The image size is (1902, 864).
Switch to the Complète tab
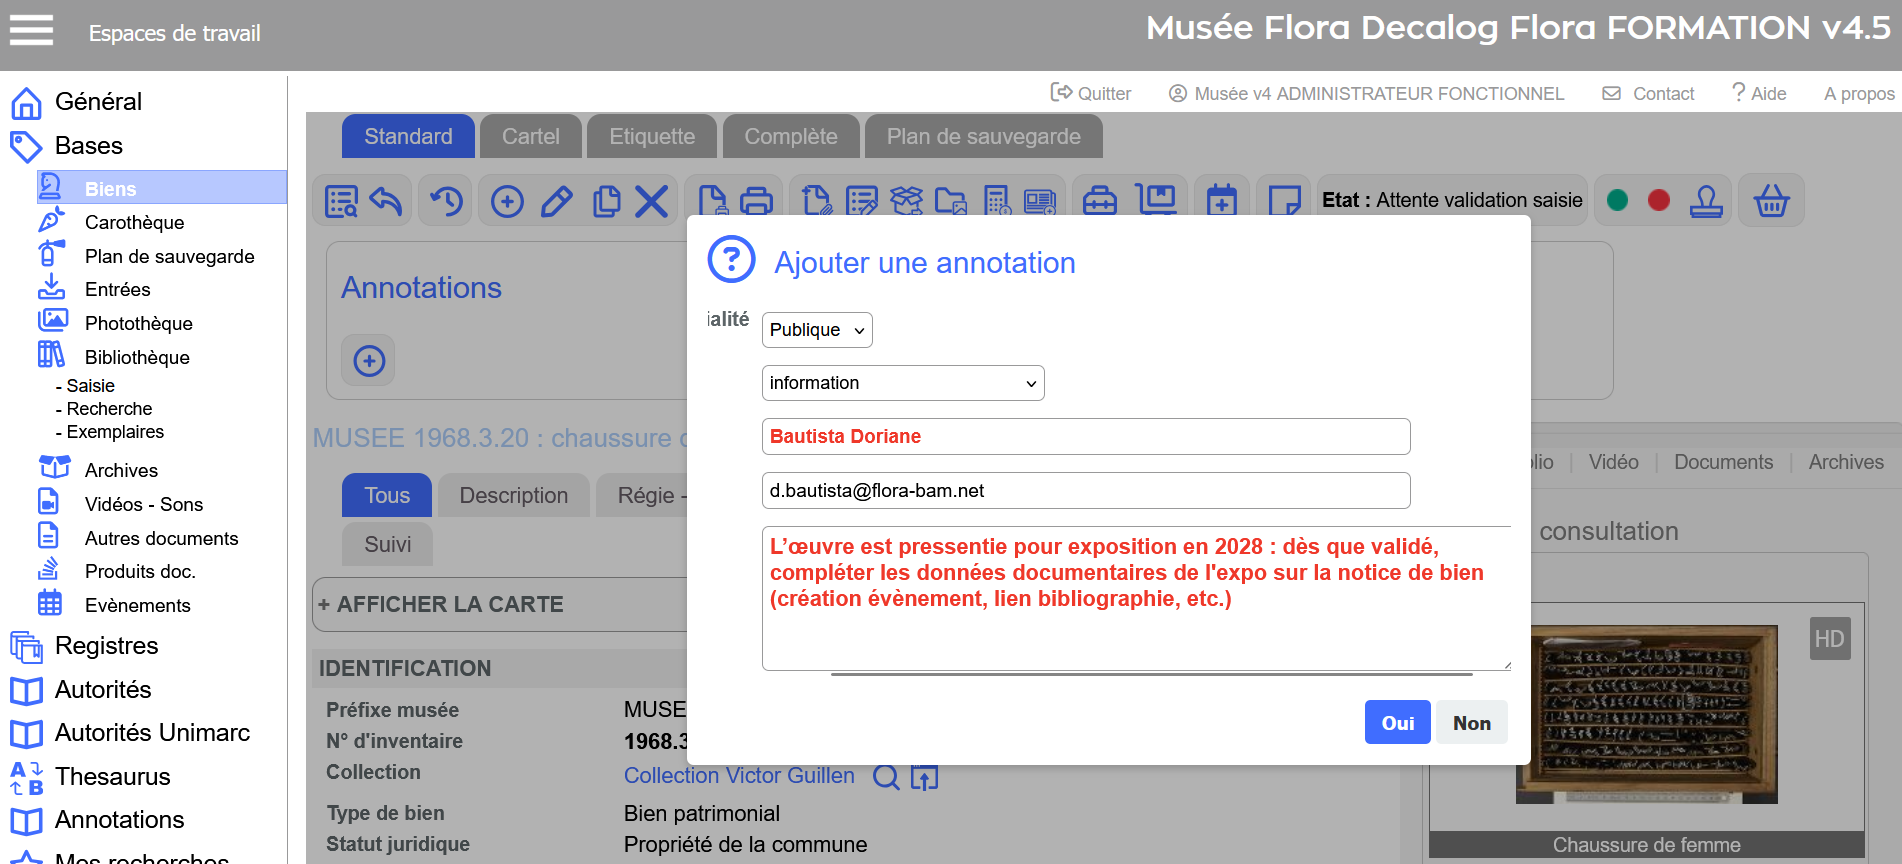click(x=790, y=137)
